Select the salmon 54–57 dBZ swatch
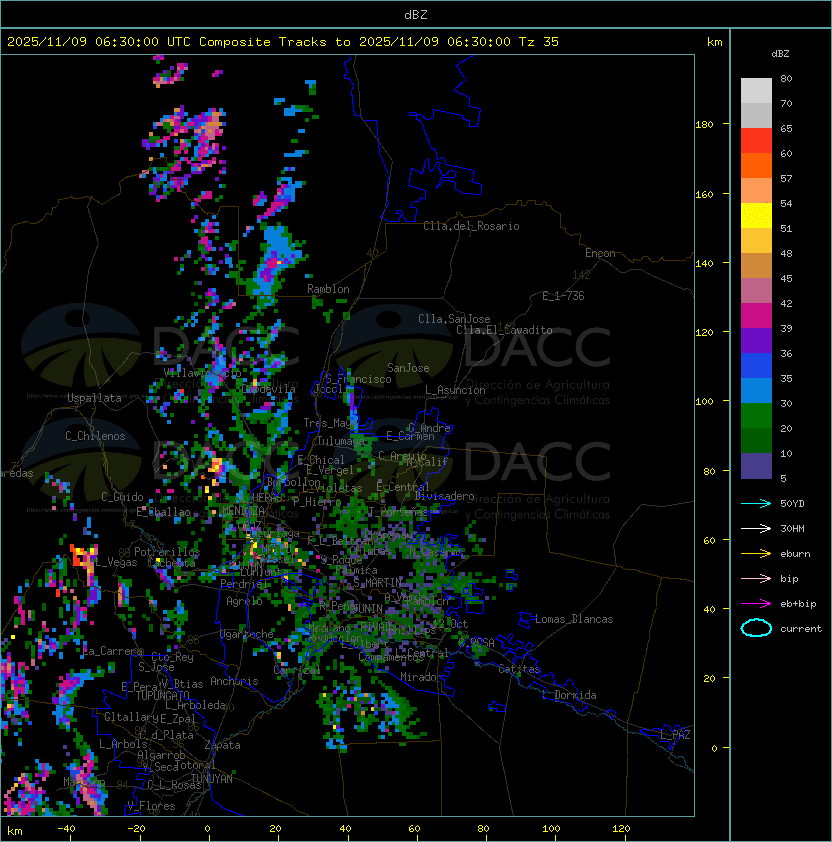This screenshot has width=832, height=842. (756, 191)
